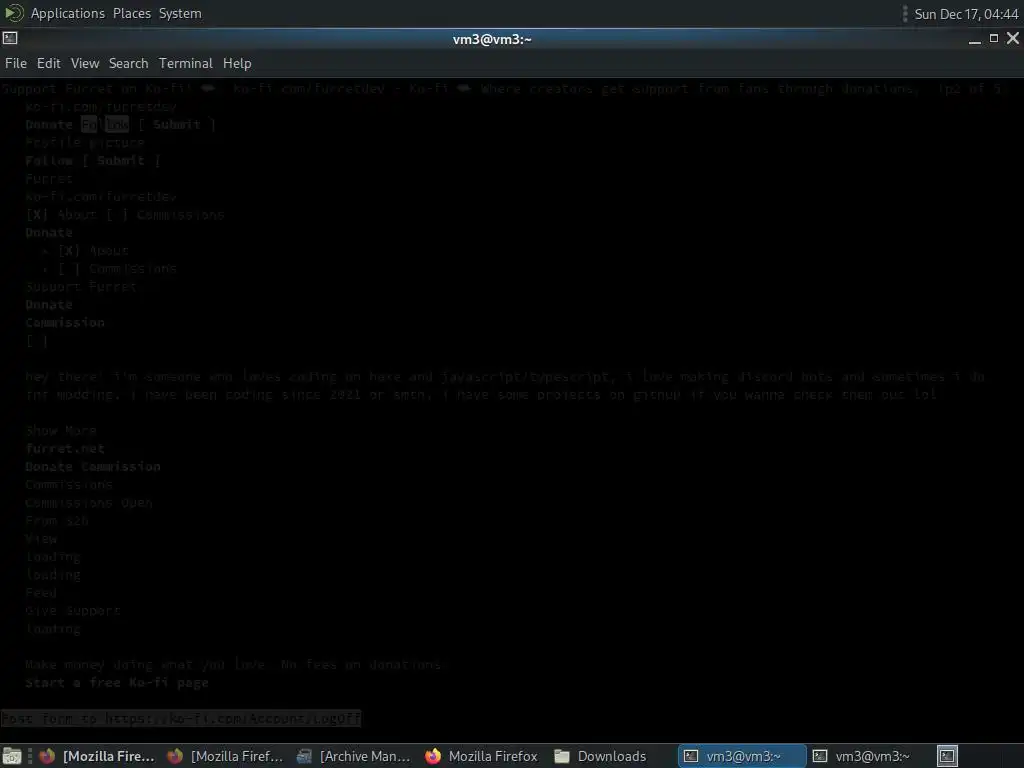Click the 'From $20' text

(x=57, y=520)
